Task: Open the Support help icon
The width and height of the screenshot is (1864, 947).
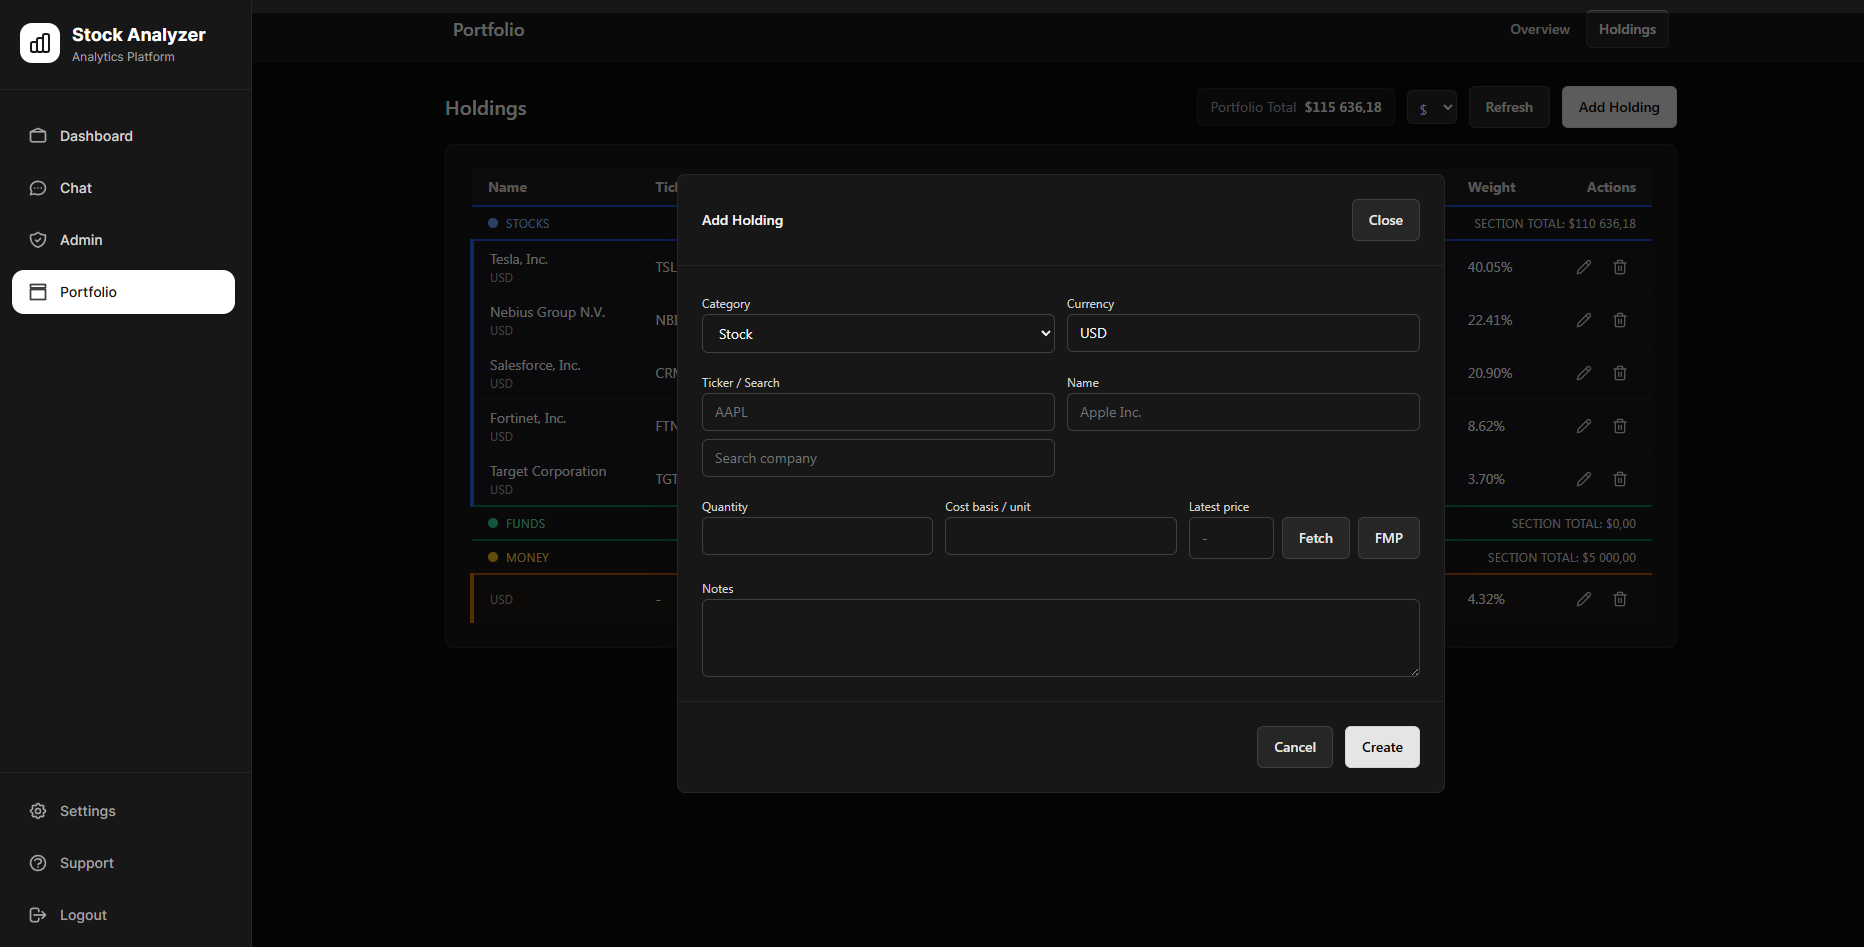Action: tap(37, 862)
